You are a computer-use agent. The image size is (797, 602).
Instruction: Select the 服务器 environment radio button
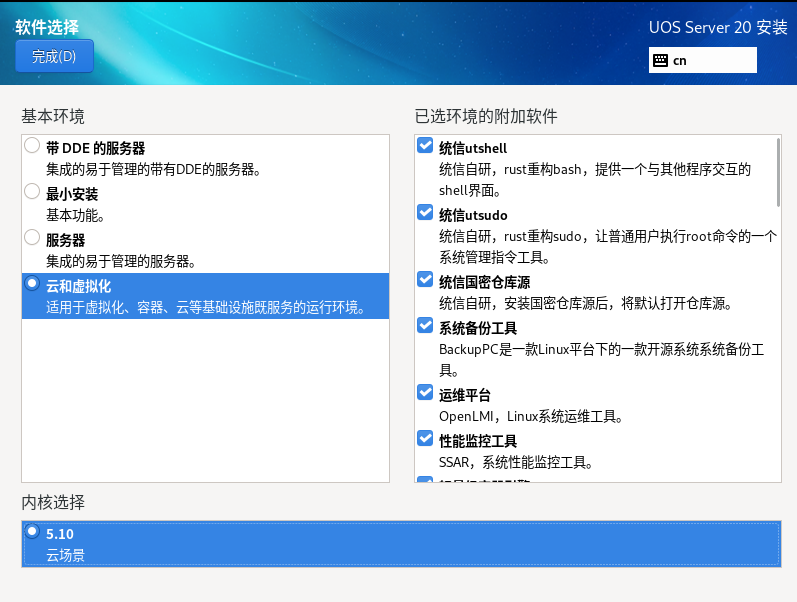[x=32, y=237]
